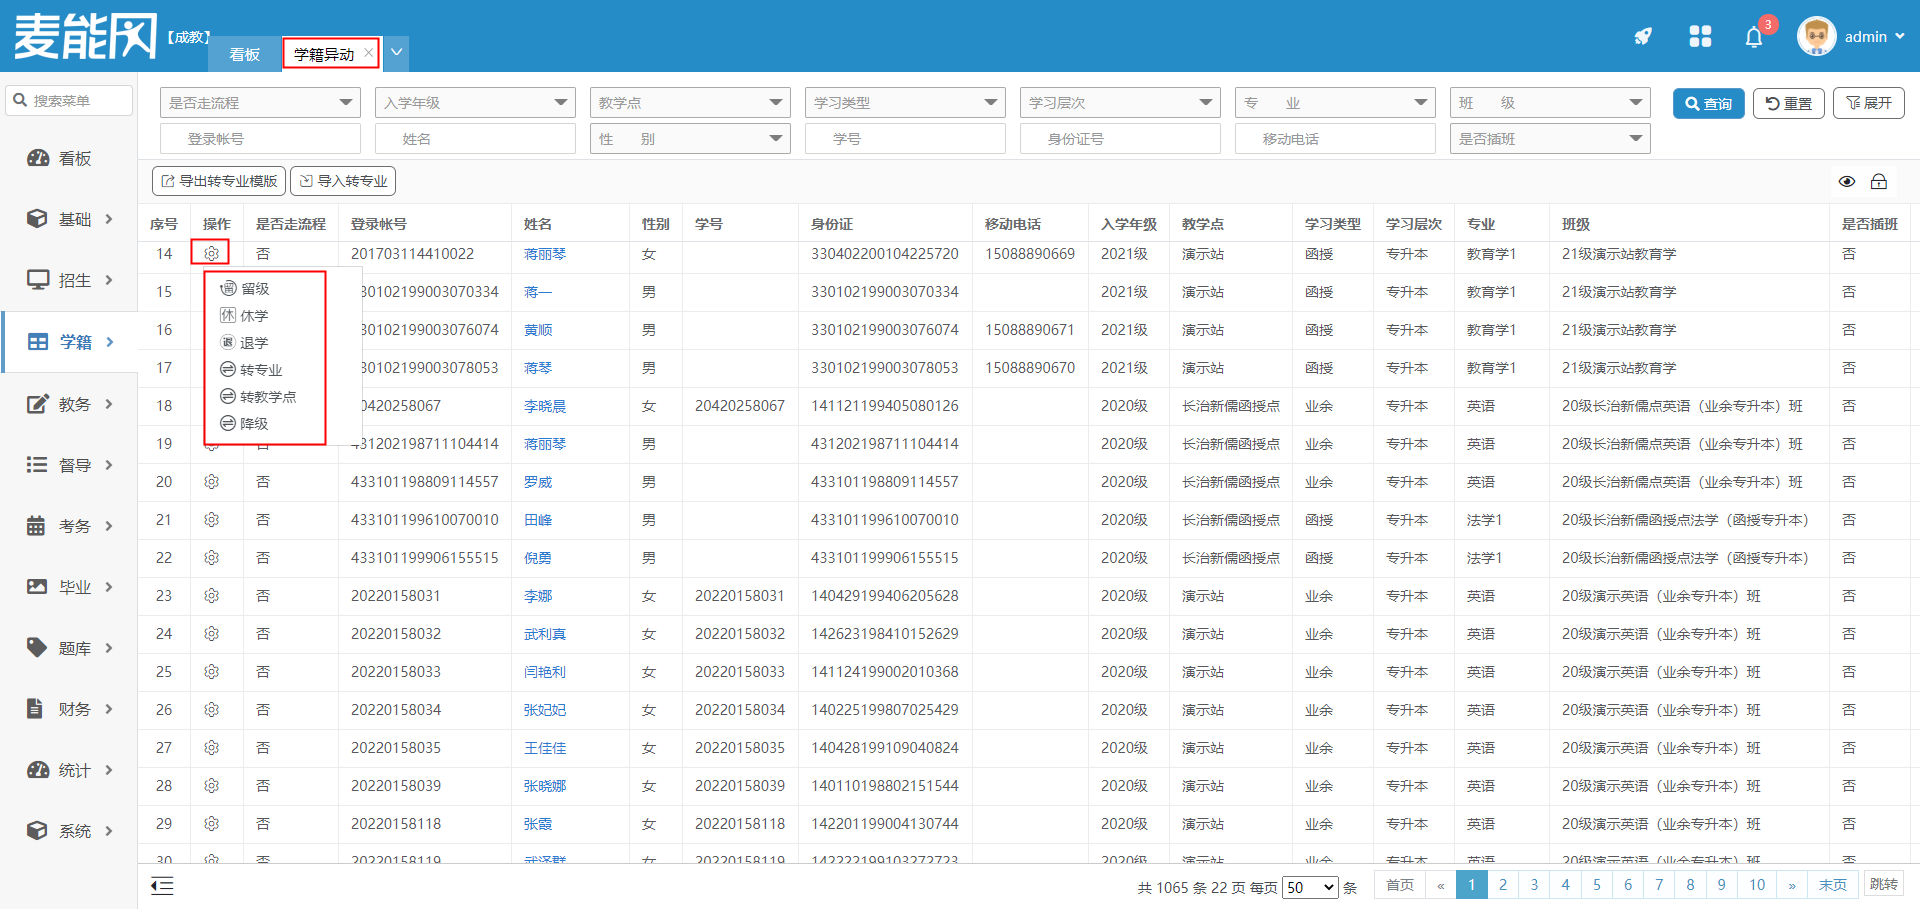Click the gear icon in row 25
The width and height of the screenshot is (1920, 909).
[x=211, y=672]
